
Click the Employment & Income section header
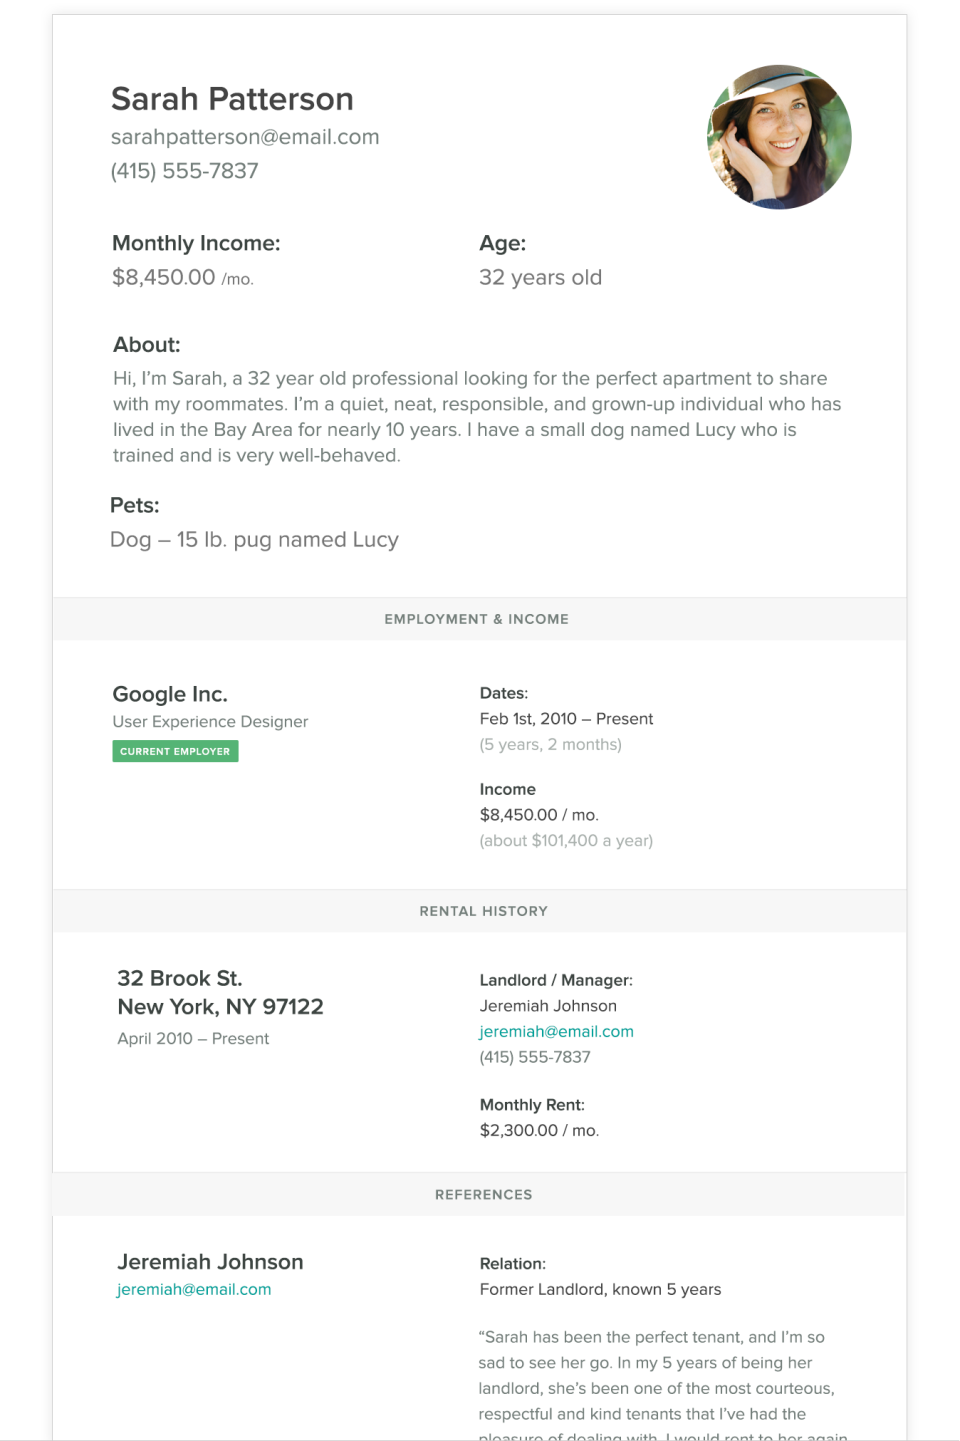(x=477, y=619)
